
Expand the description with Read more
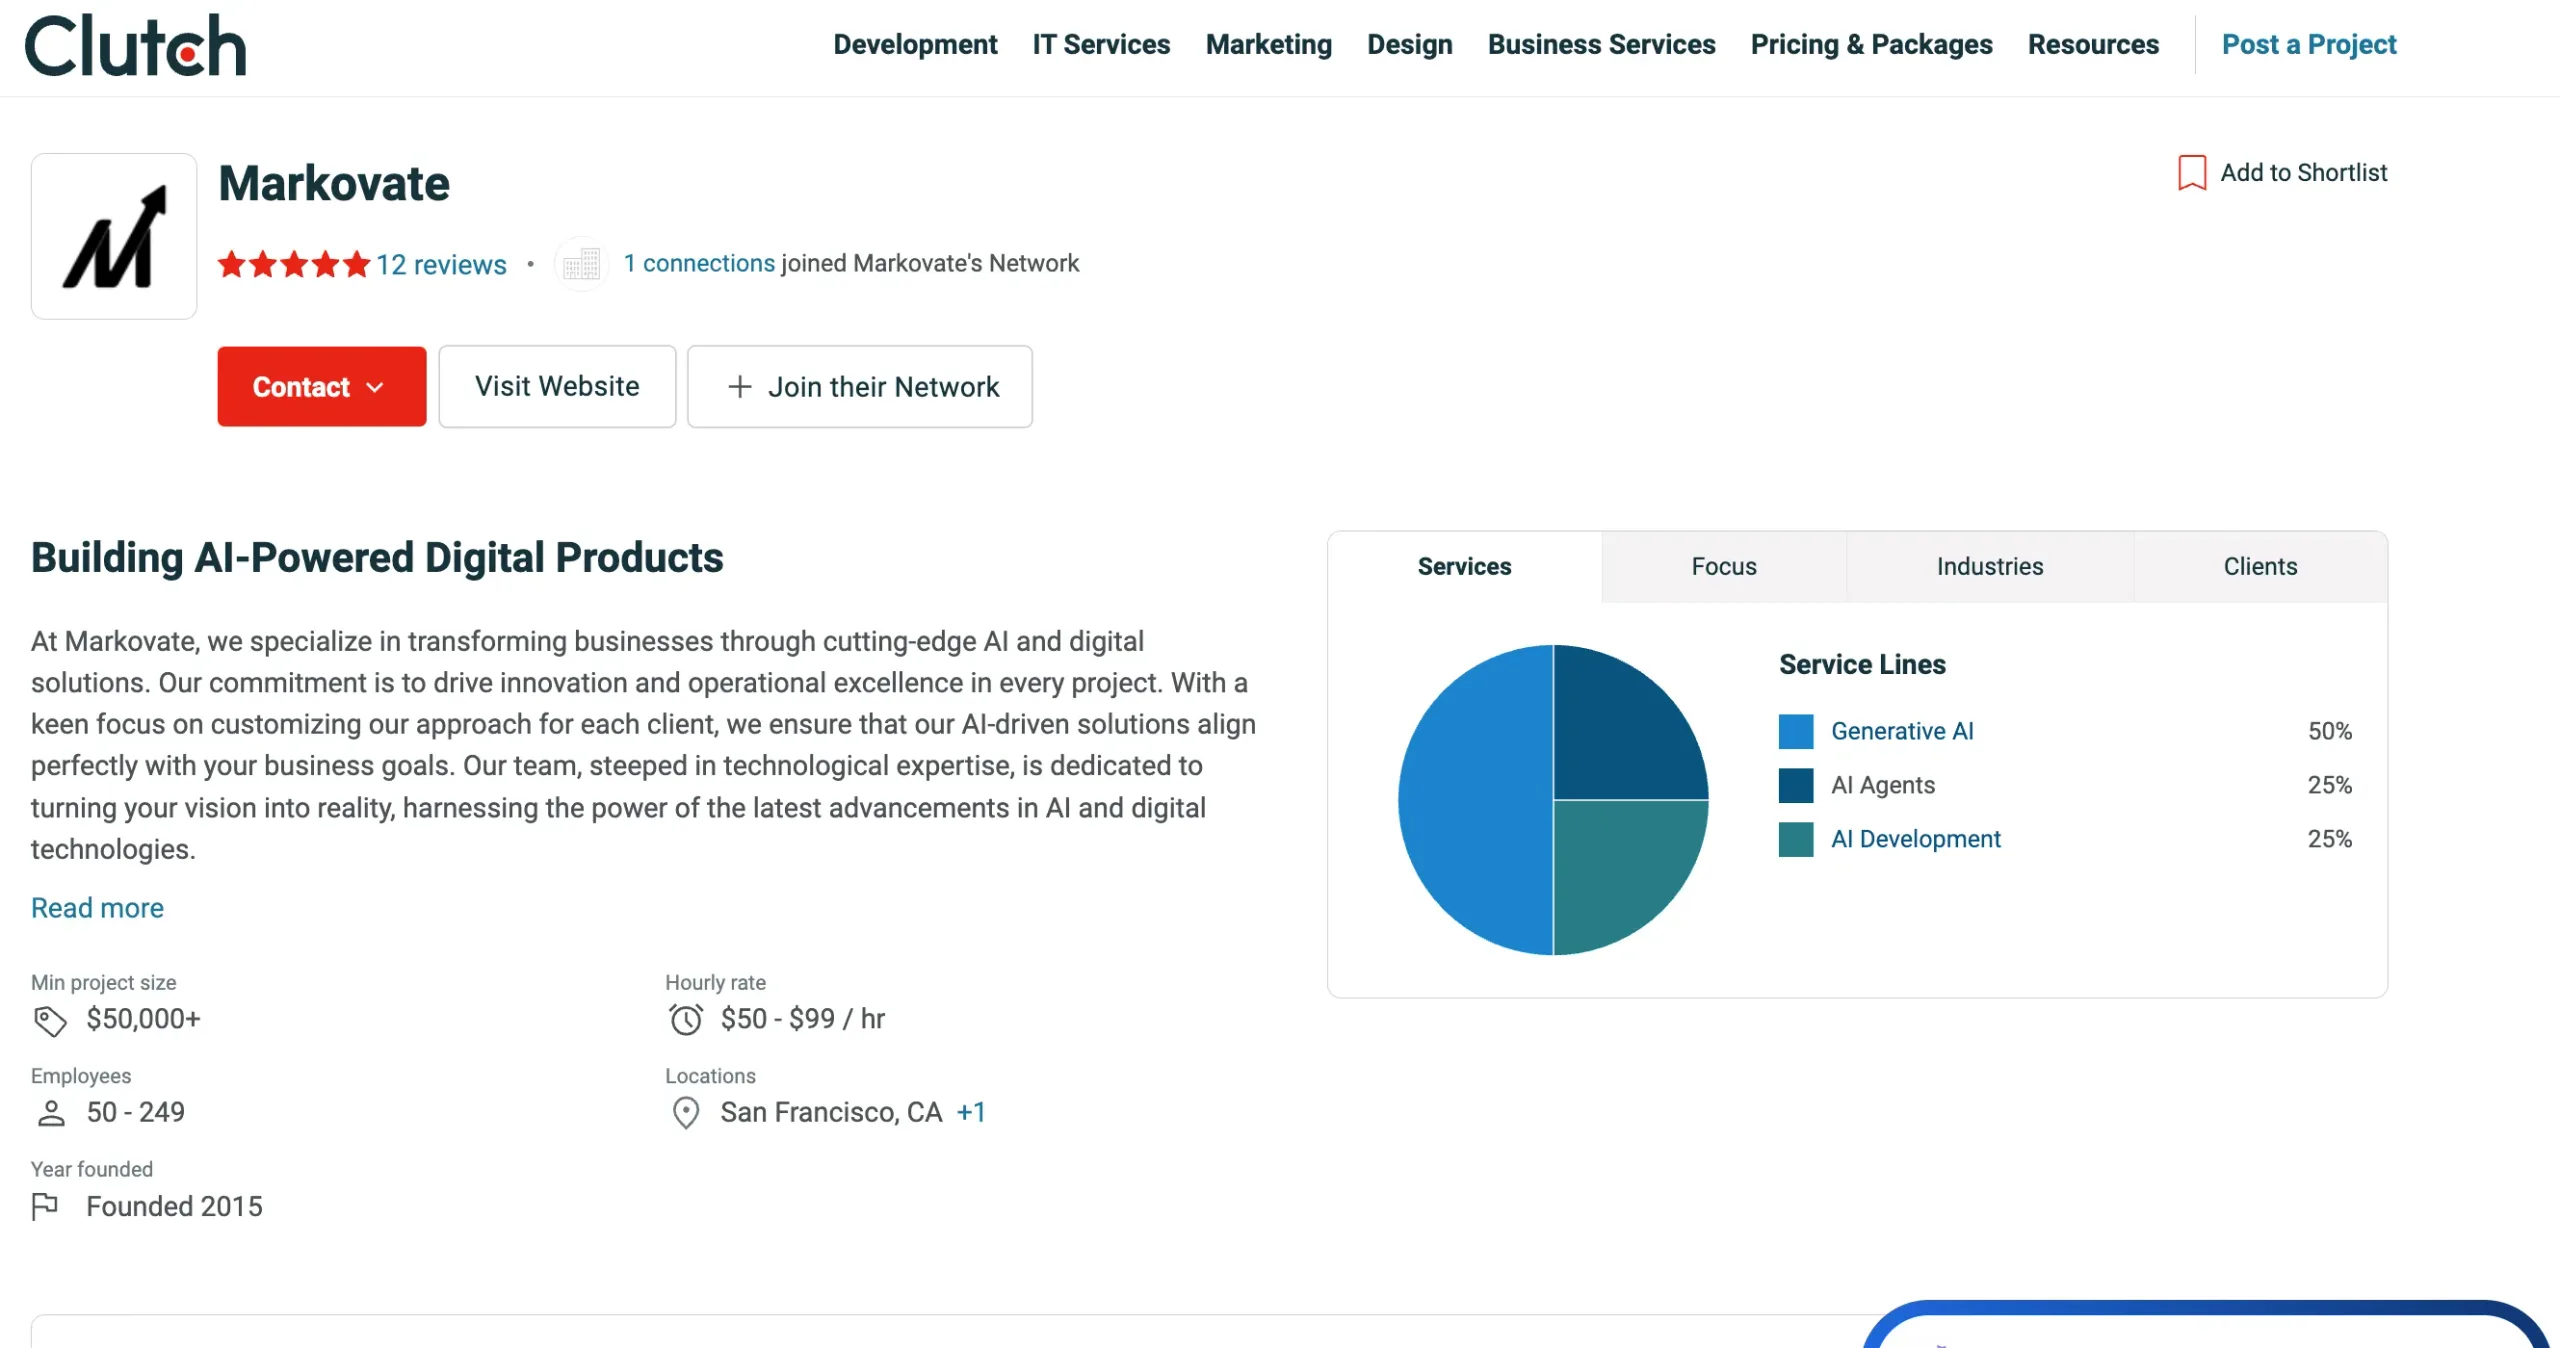click(x=96, y=907)
